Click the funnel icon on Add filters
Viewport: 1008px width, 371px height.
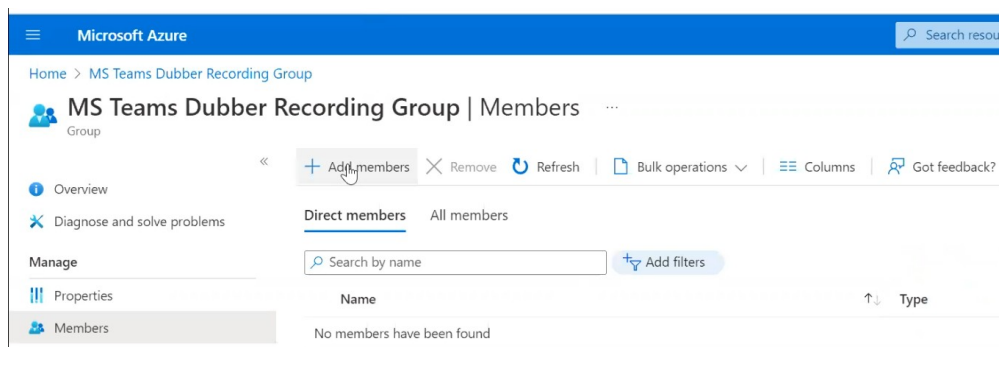pos(632,262)
